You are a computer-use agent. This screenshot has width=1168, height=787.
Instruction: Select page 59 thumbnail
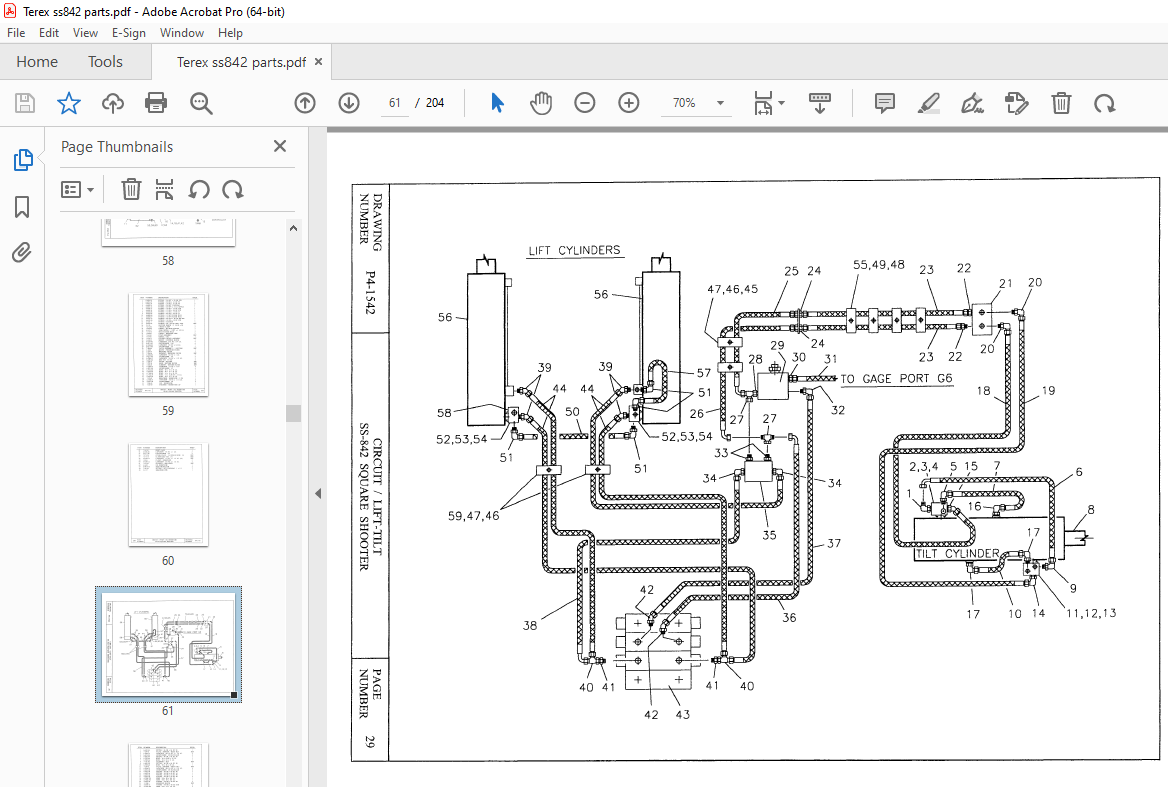pos(168,345)
